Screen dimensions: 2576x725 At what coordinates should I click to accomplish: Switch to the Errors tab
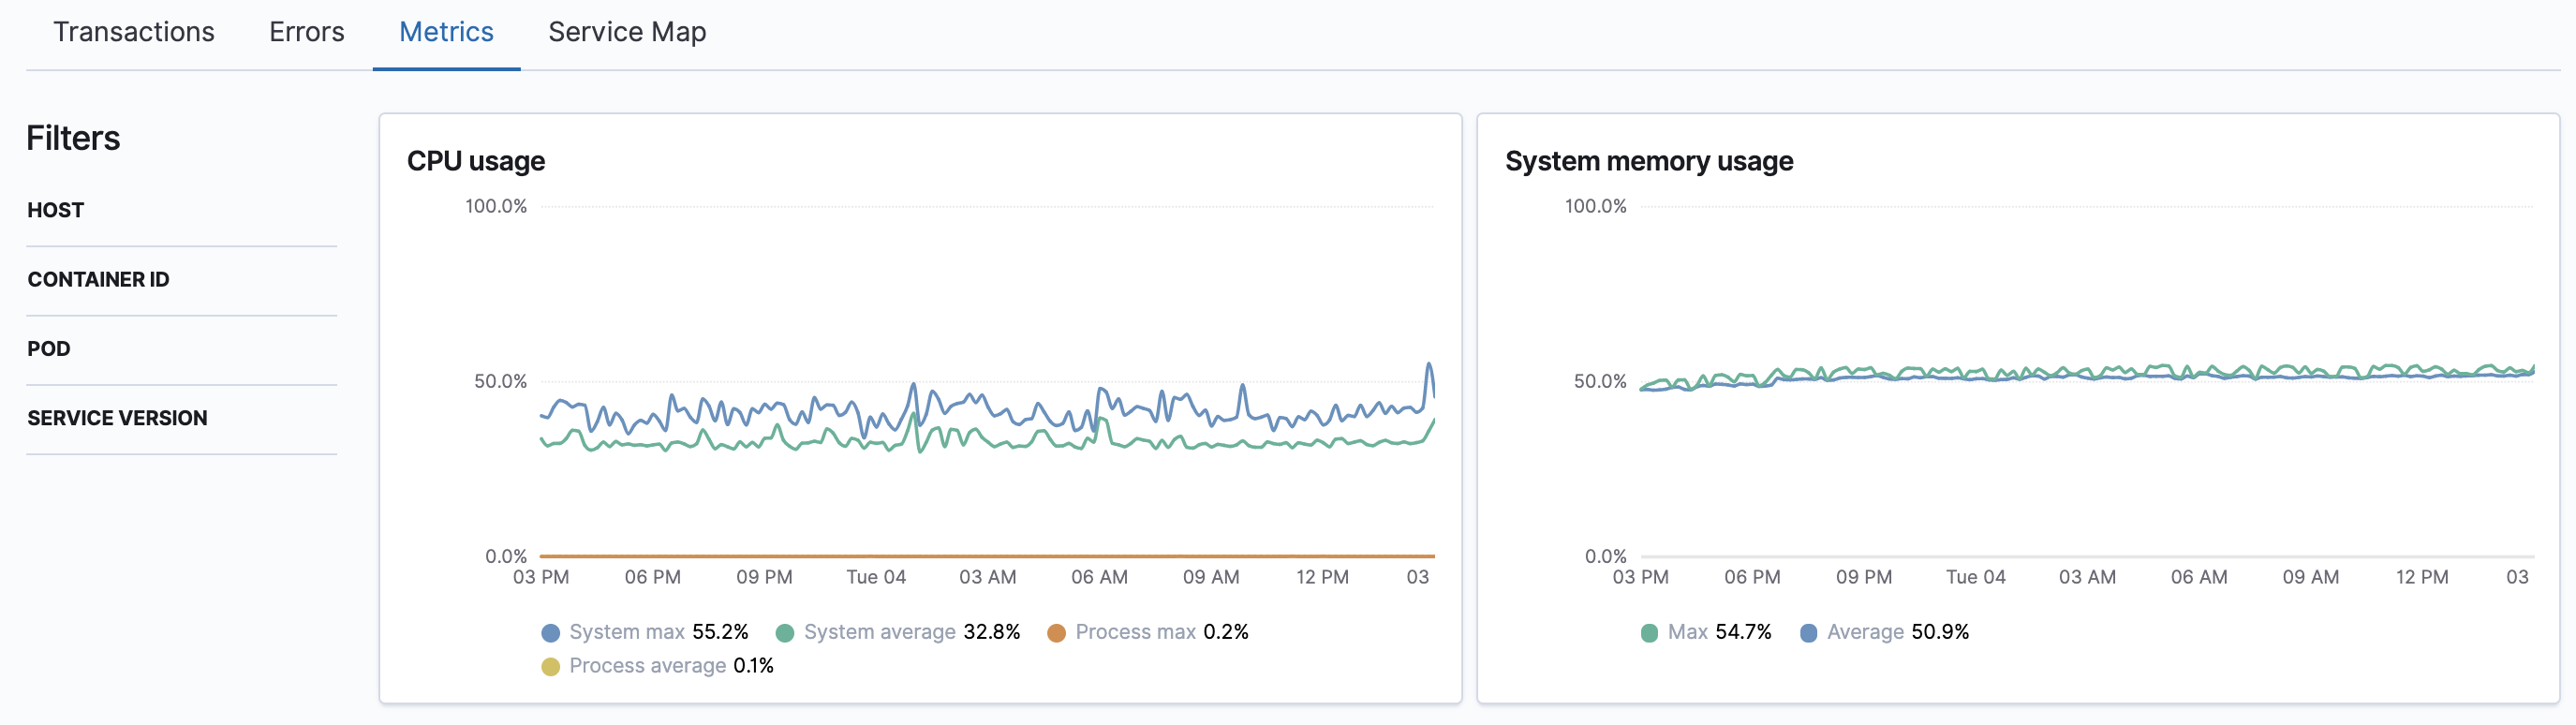point(306,32)
